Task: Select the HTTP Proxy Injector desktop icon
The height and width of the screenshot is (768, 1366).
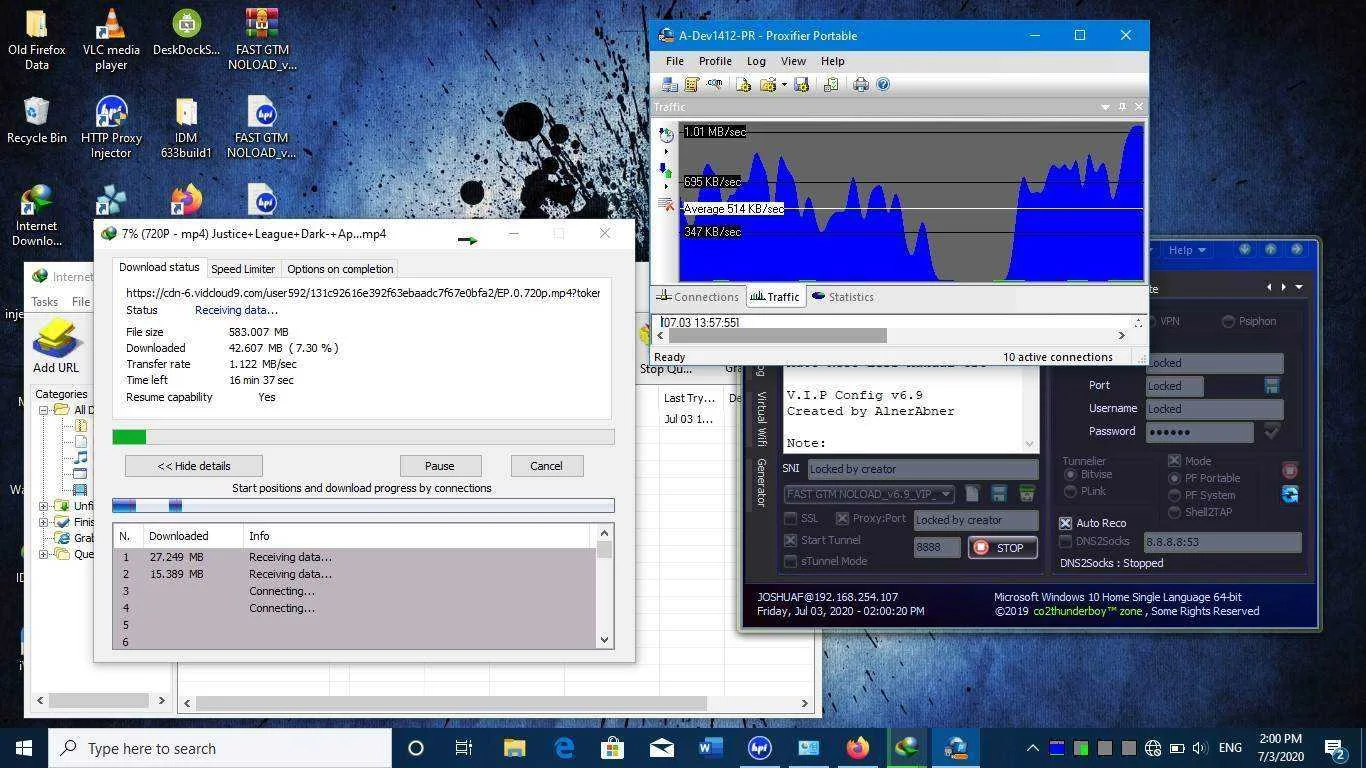Action: 111,128
